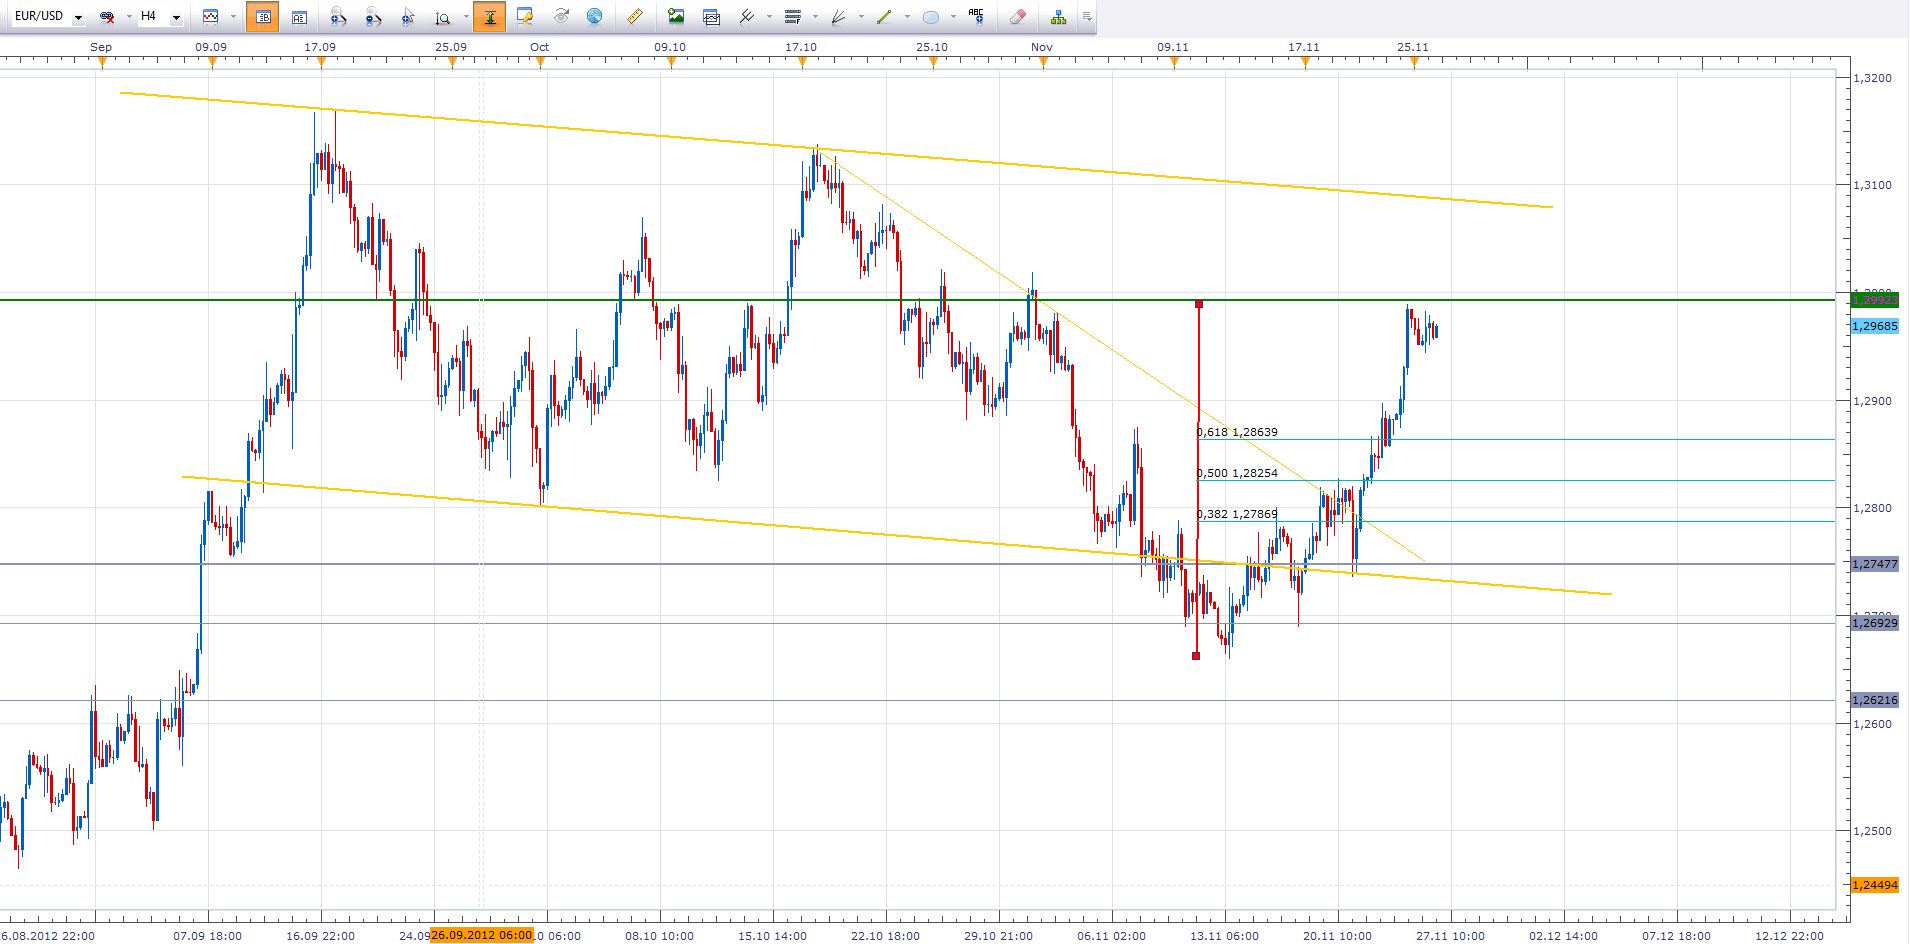Toggle the highlighted bid price panel button
This screenshot has width=1910, height=944.
pyautogui.click(x=262, y=17)
